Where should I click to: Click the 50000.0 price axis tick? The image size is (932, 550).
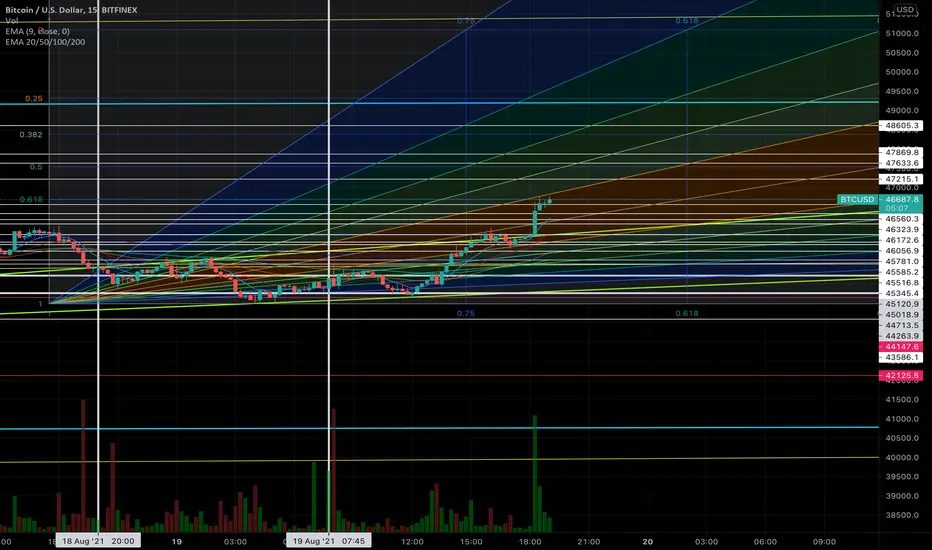point(902,72)
